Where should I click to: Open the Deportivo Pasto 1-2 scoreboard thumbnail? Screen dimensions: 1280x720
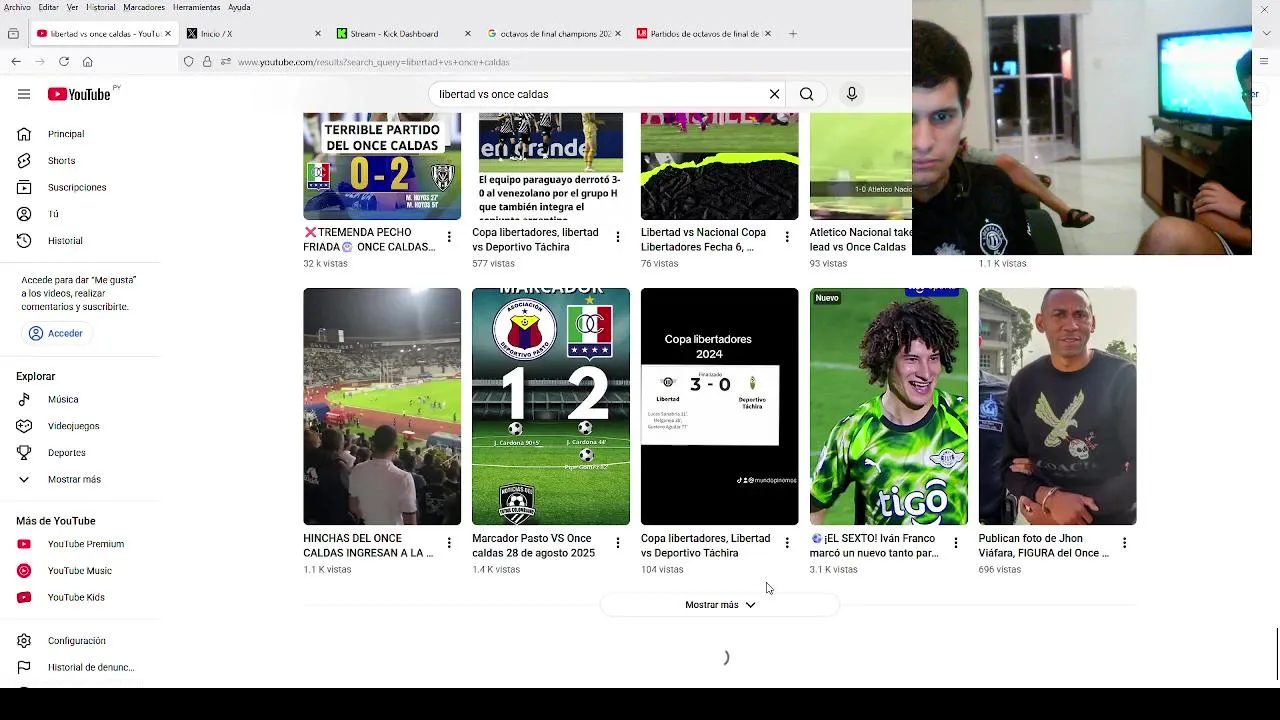(551, 406)
